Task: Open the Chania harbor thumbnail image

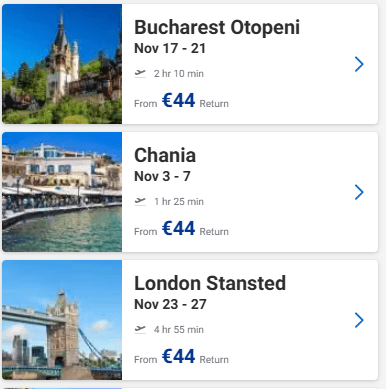Action: tap(62, 192)
